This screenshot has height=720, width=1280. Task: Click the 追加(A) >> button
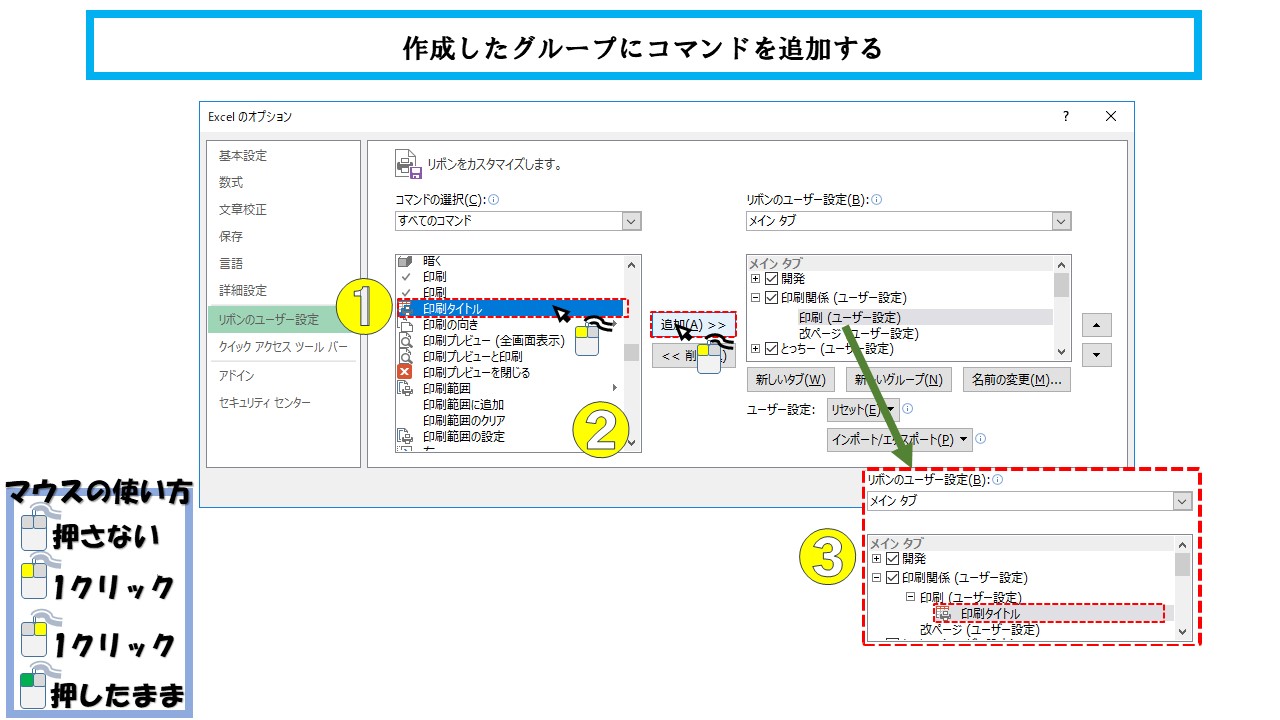[x=693, y=325]
